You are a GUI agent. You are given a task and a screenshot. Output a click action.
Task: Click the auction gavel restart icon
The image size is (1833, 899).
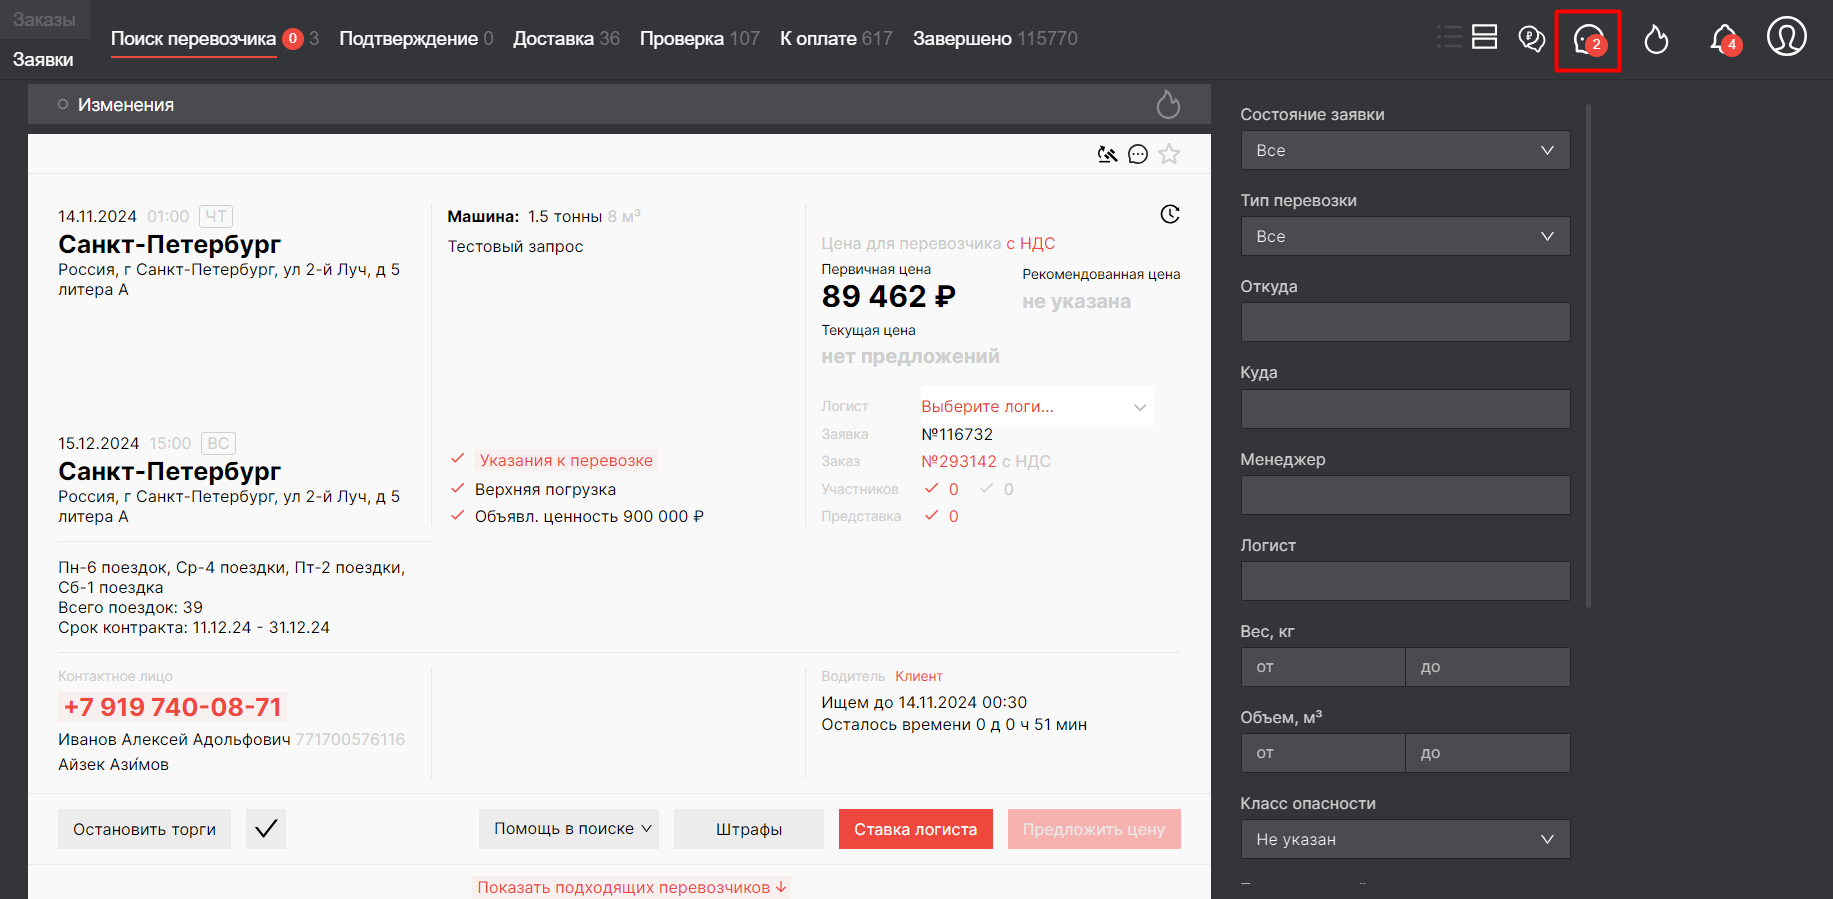click(x=1107, y=154)
